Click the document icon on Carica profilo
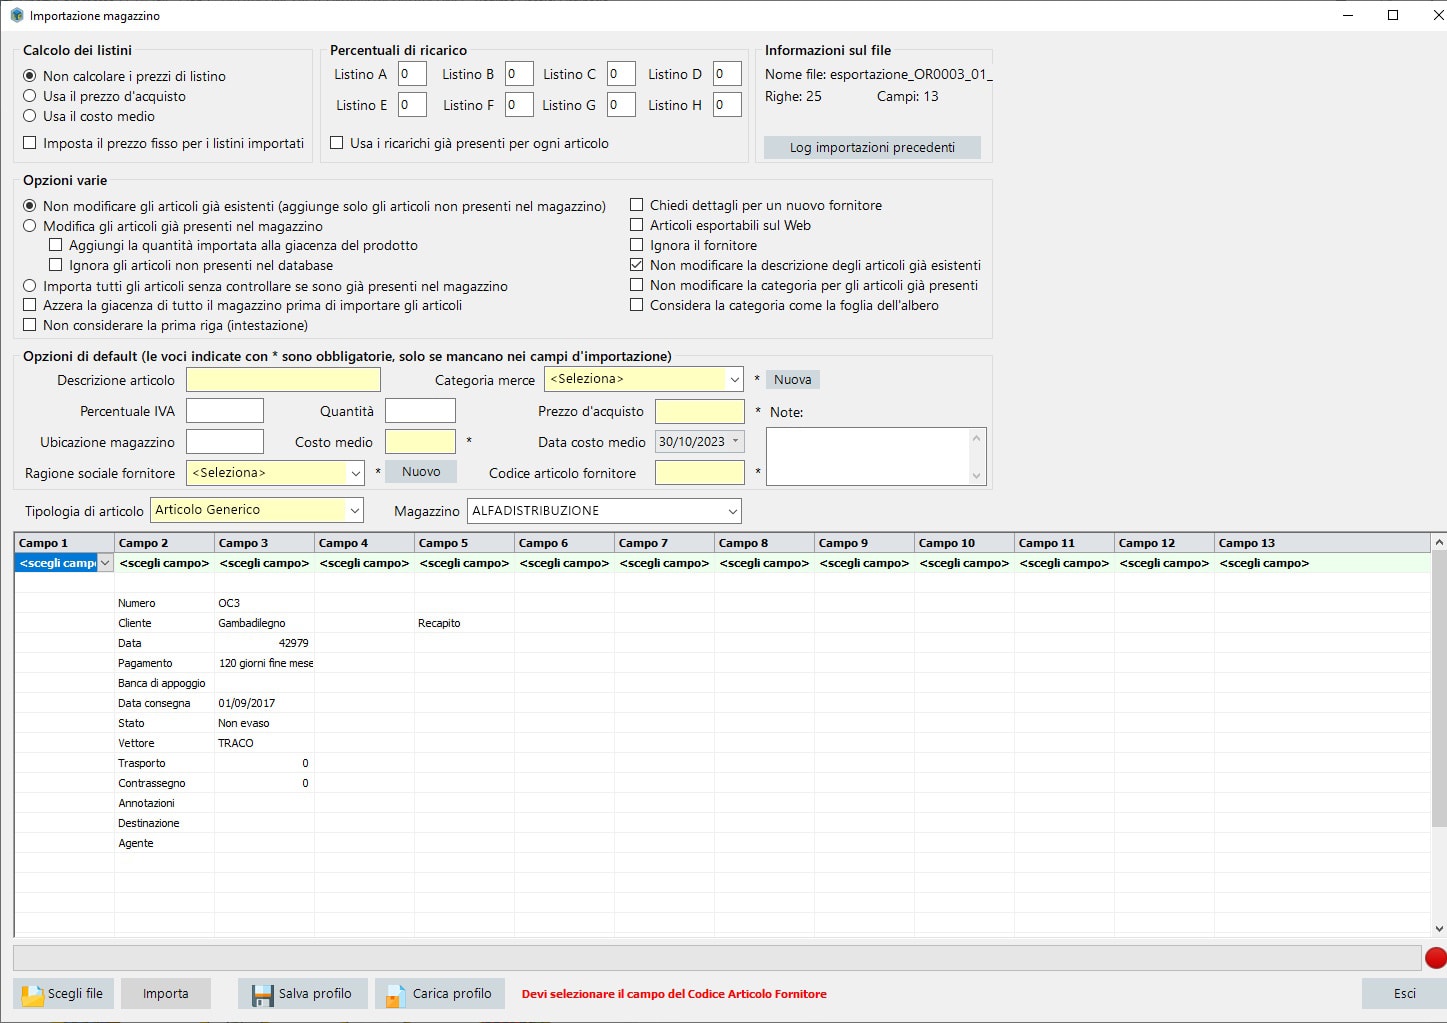 (x=397, y=994)
